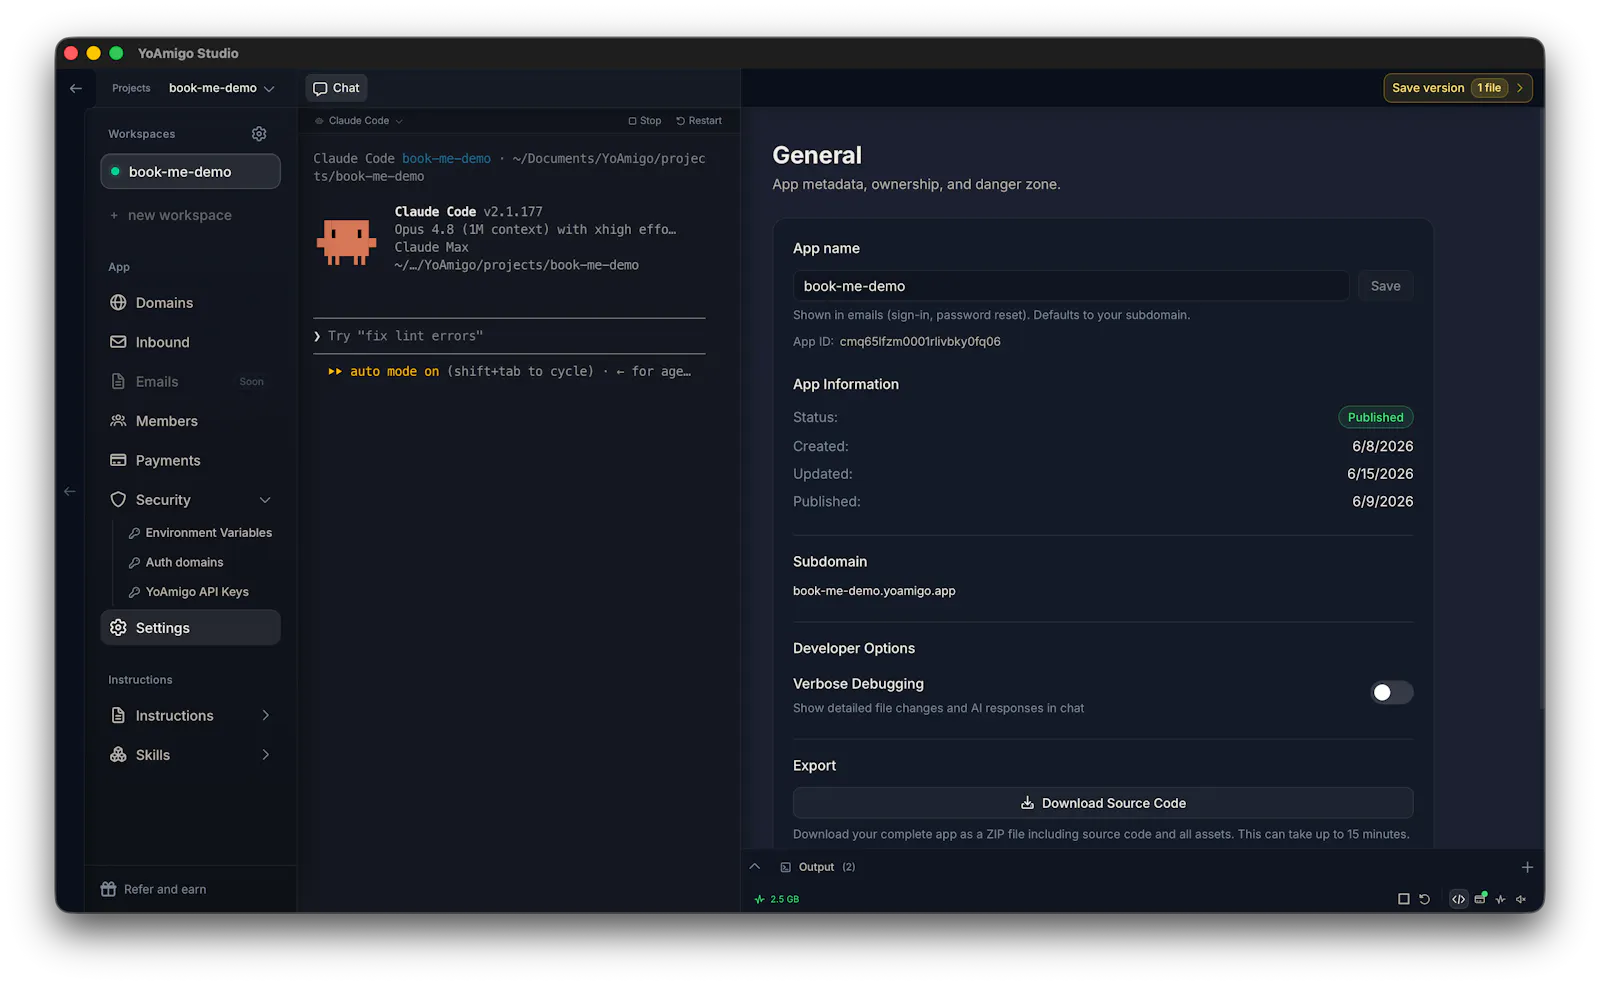Click the mute speaker icon in status bar
This screenshot has width=1600, height=986.
(x=1521, y=899)
